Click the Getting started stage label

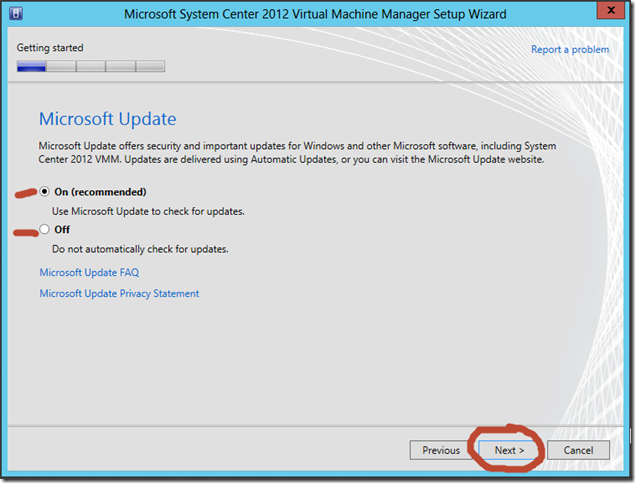pyautogui.click(x=50, y=48)
